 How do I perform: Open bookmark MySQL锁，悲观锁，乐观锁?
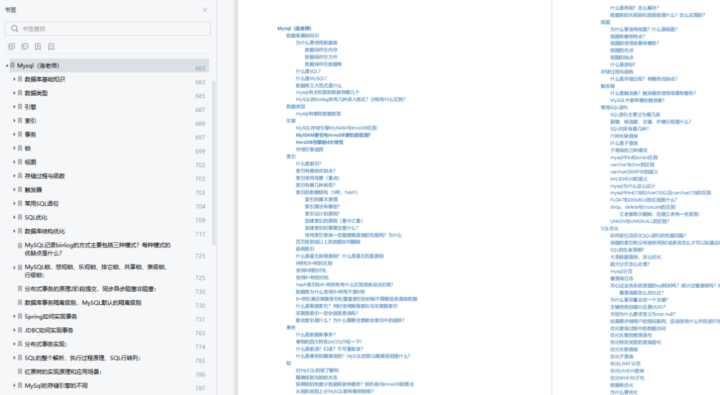point(96,271)
